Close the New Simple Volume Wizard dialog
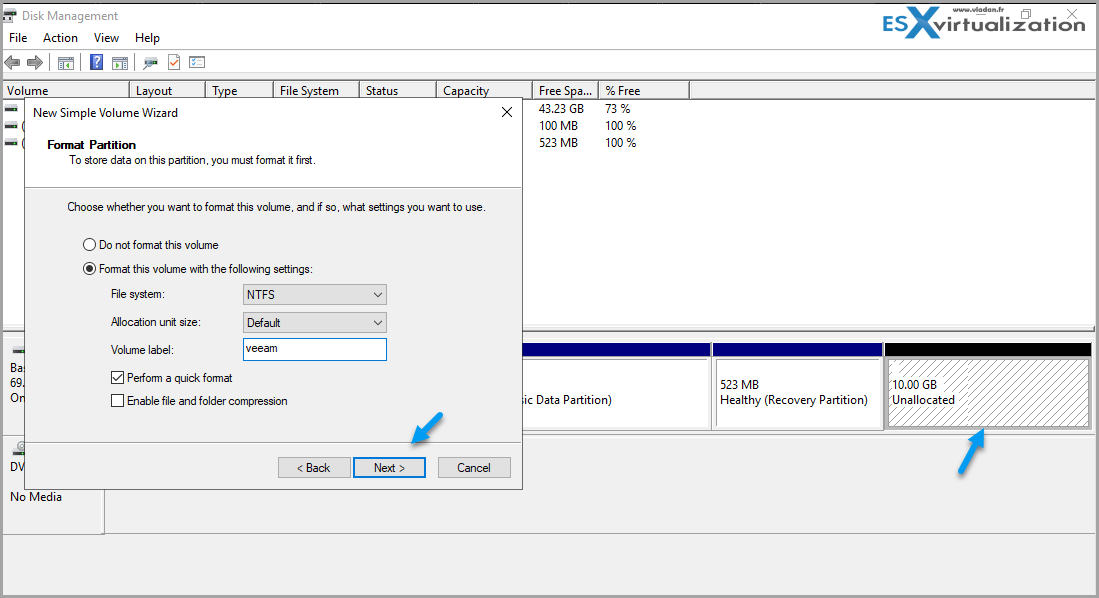The width and height of the screenshot is (1099, 598). [507, 112]
